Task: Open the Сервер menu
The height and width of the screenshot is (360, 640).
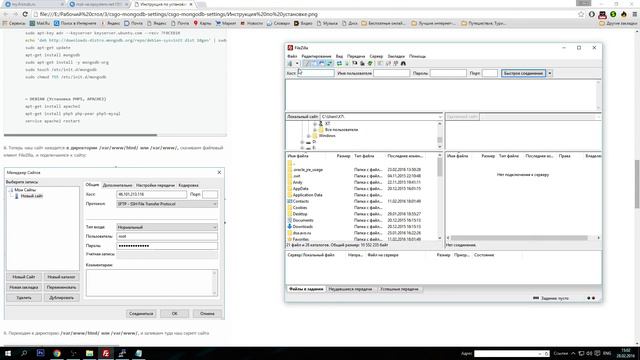Action: click(376, 56)
